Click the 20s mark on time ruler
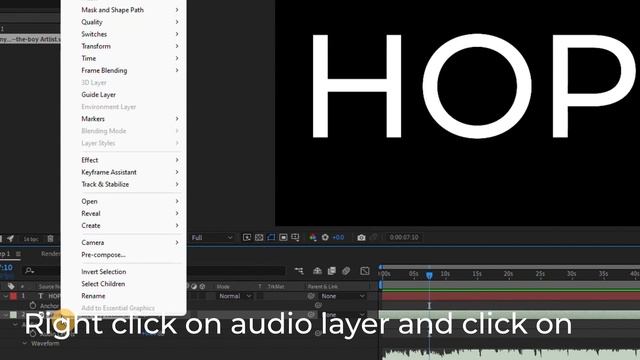Viewport: 640px width, 360px height. 508,274
